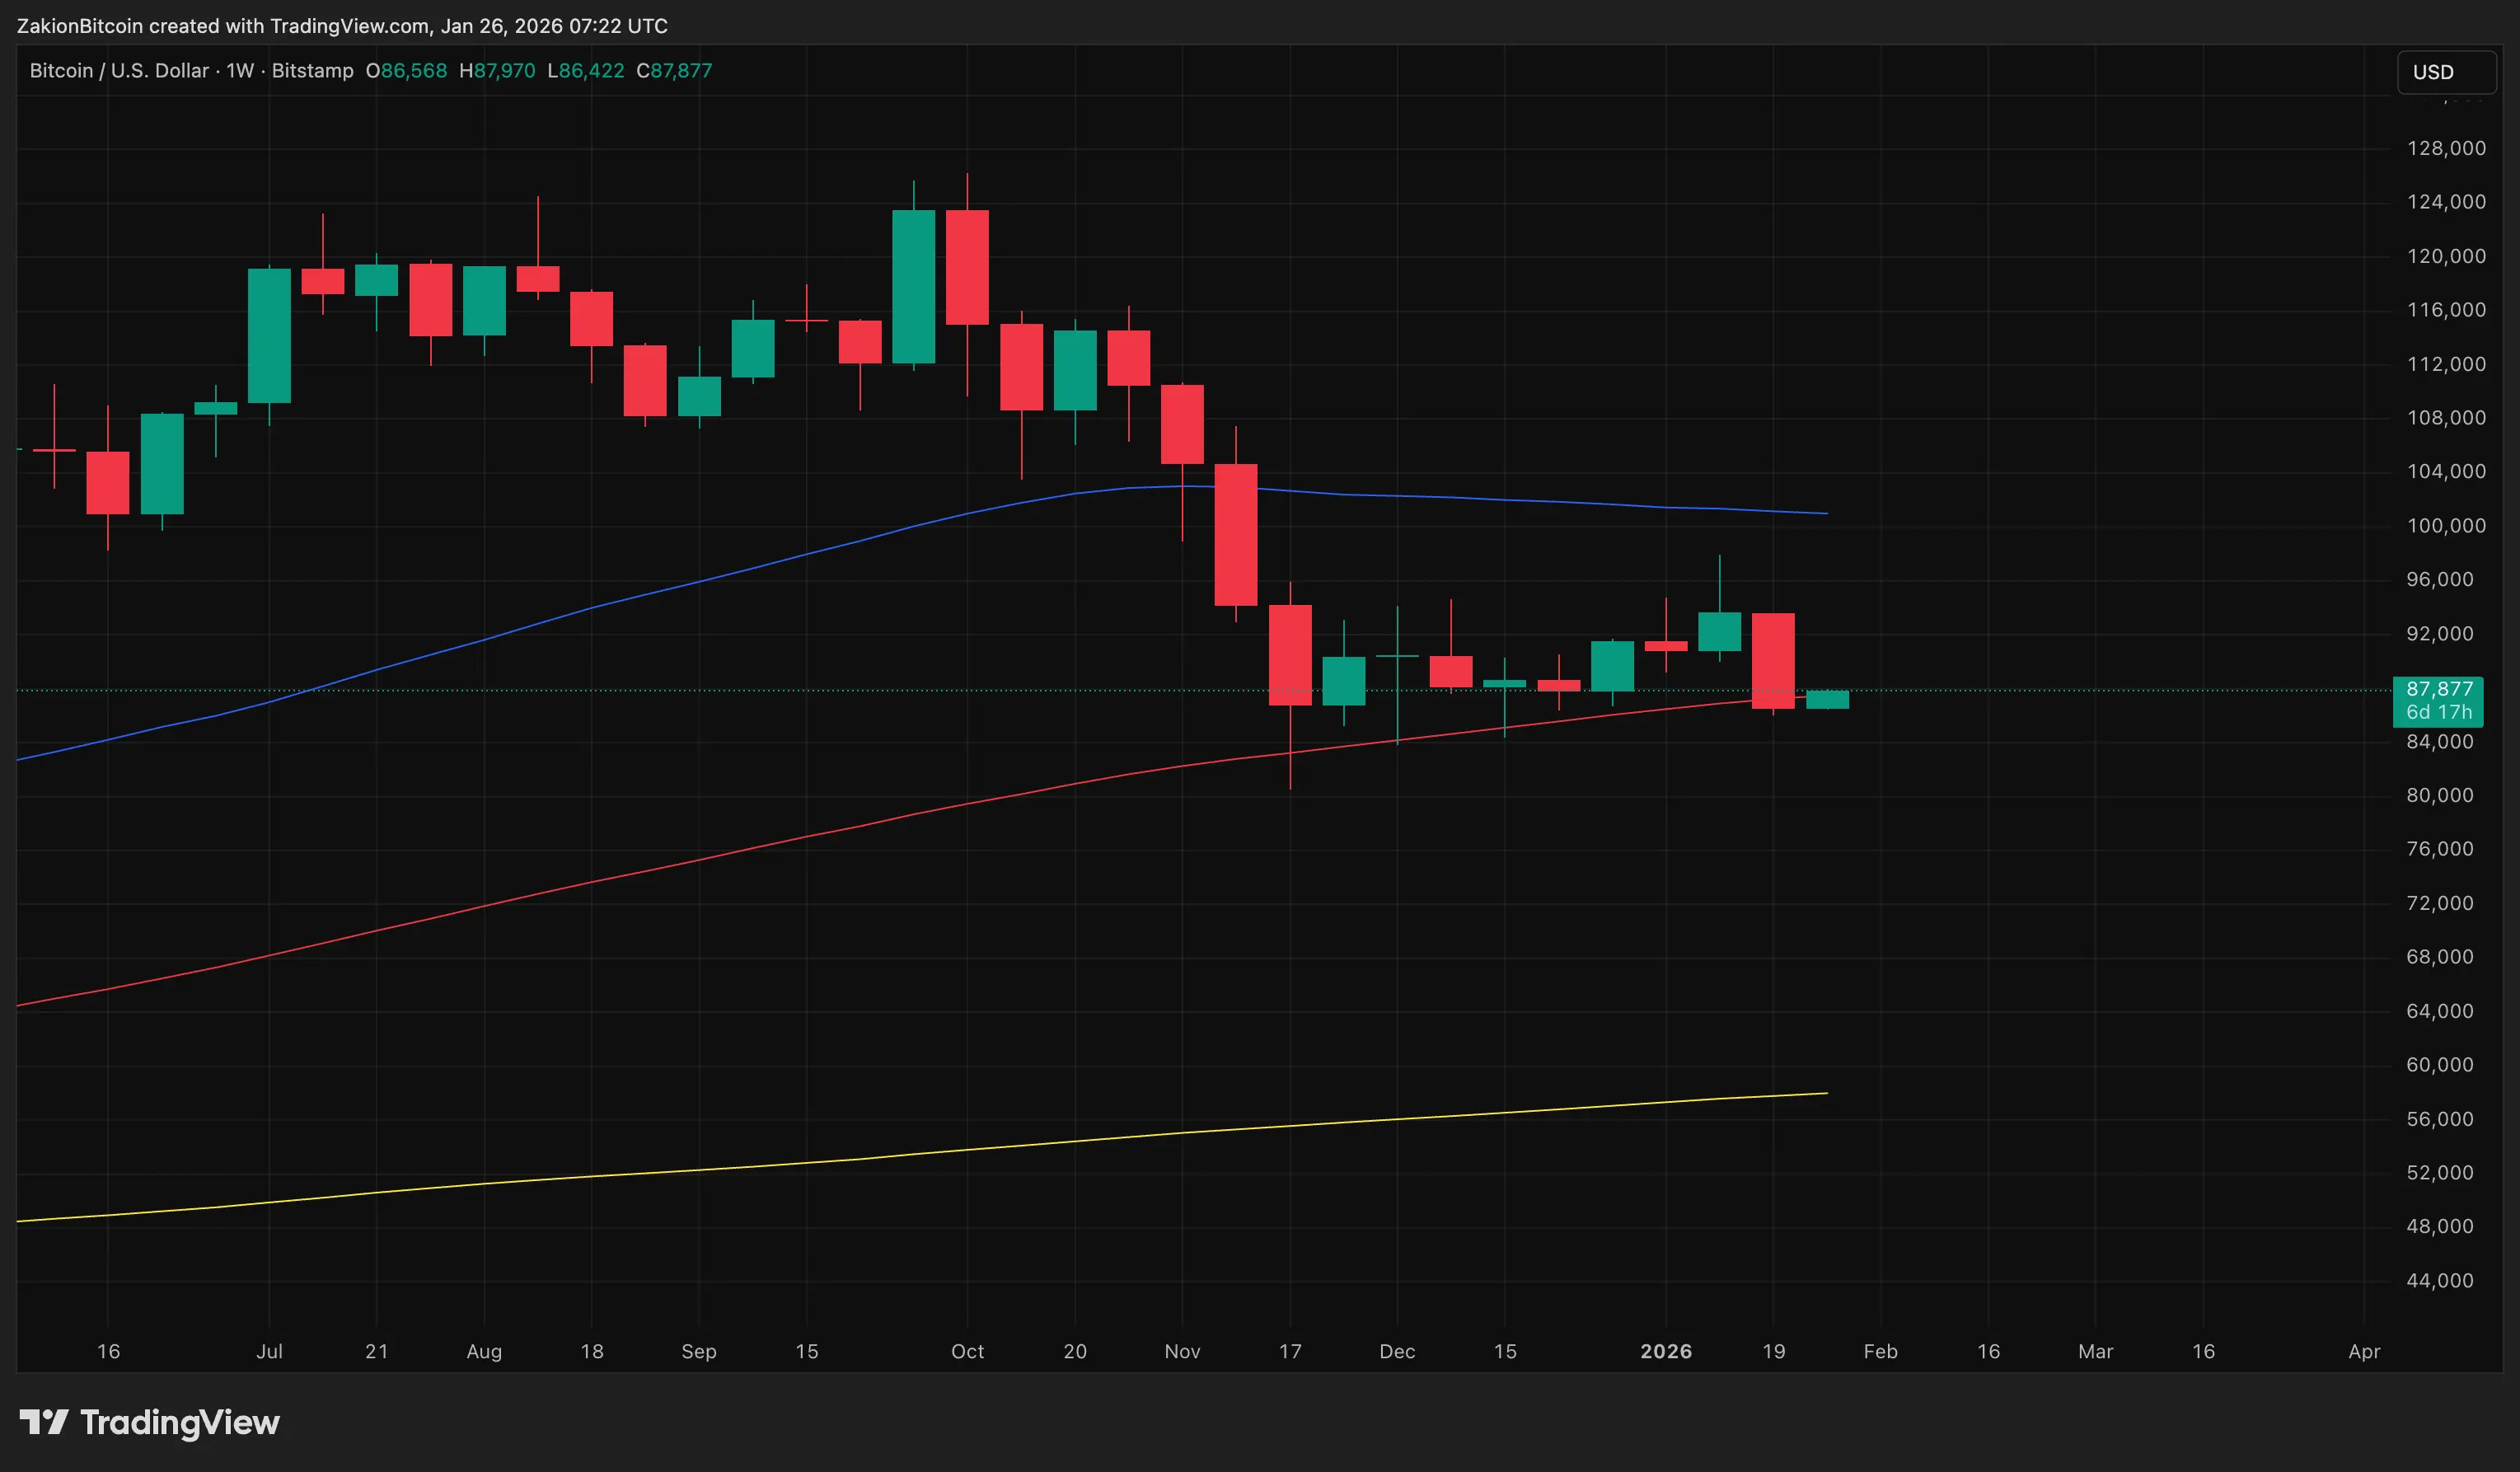This screenshot has width=2520, height=1472.
Task: Click the latest small green candle
Action: (x=1827, y=700)
